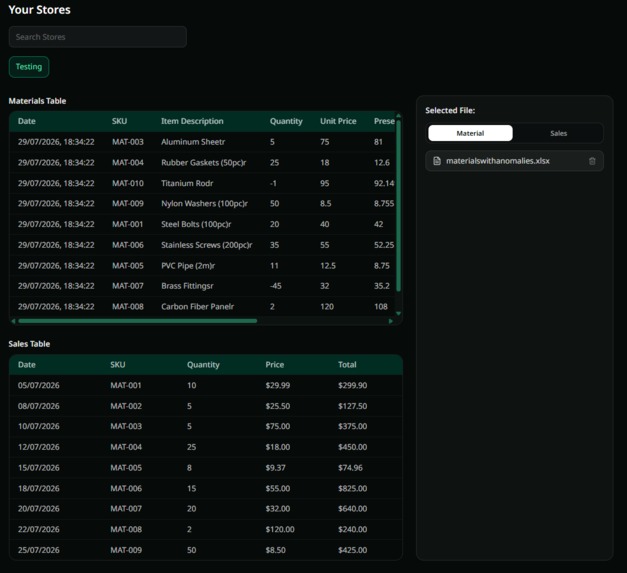The image size is (627, 573).
Task: Click the PVC Pipe (2m)r cell
Action: [188, 266]
